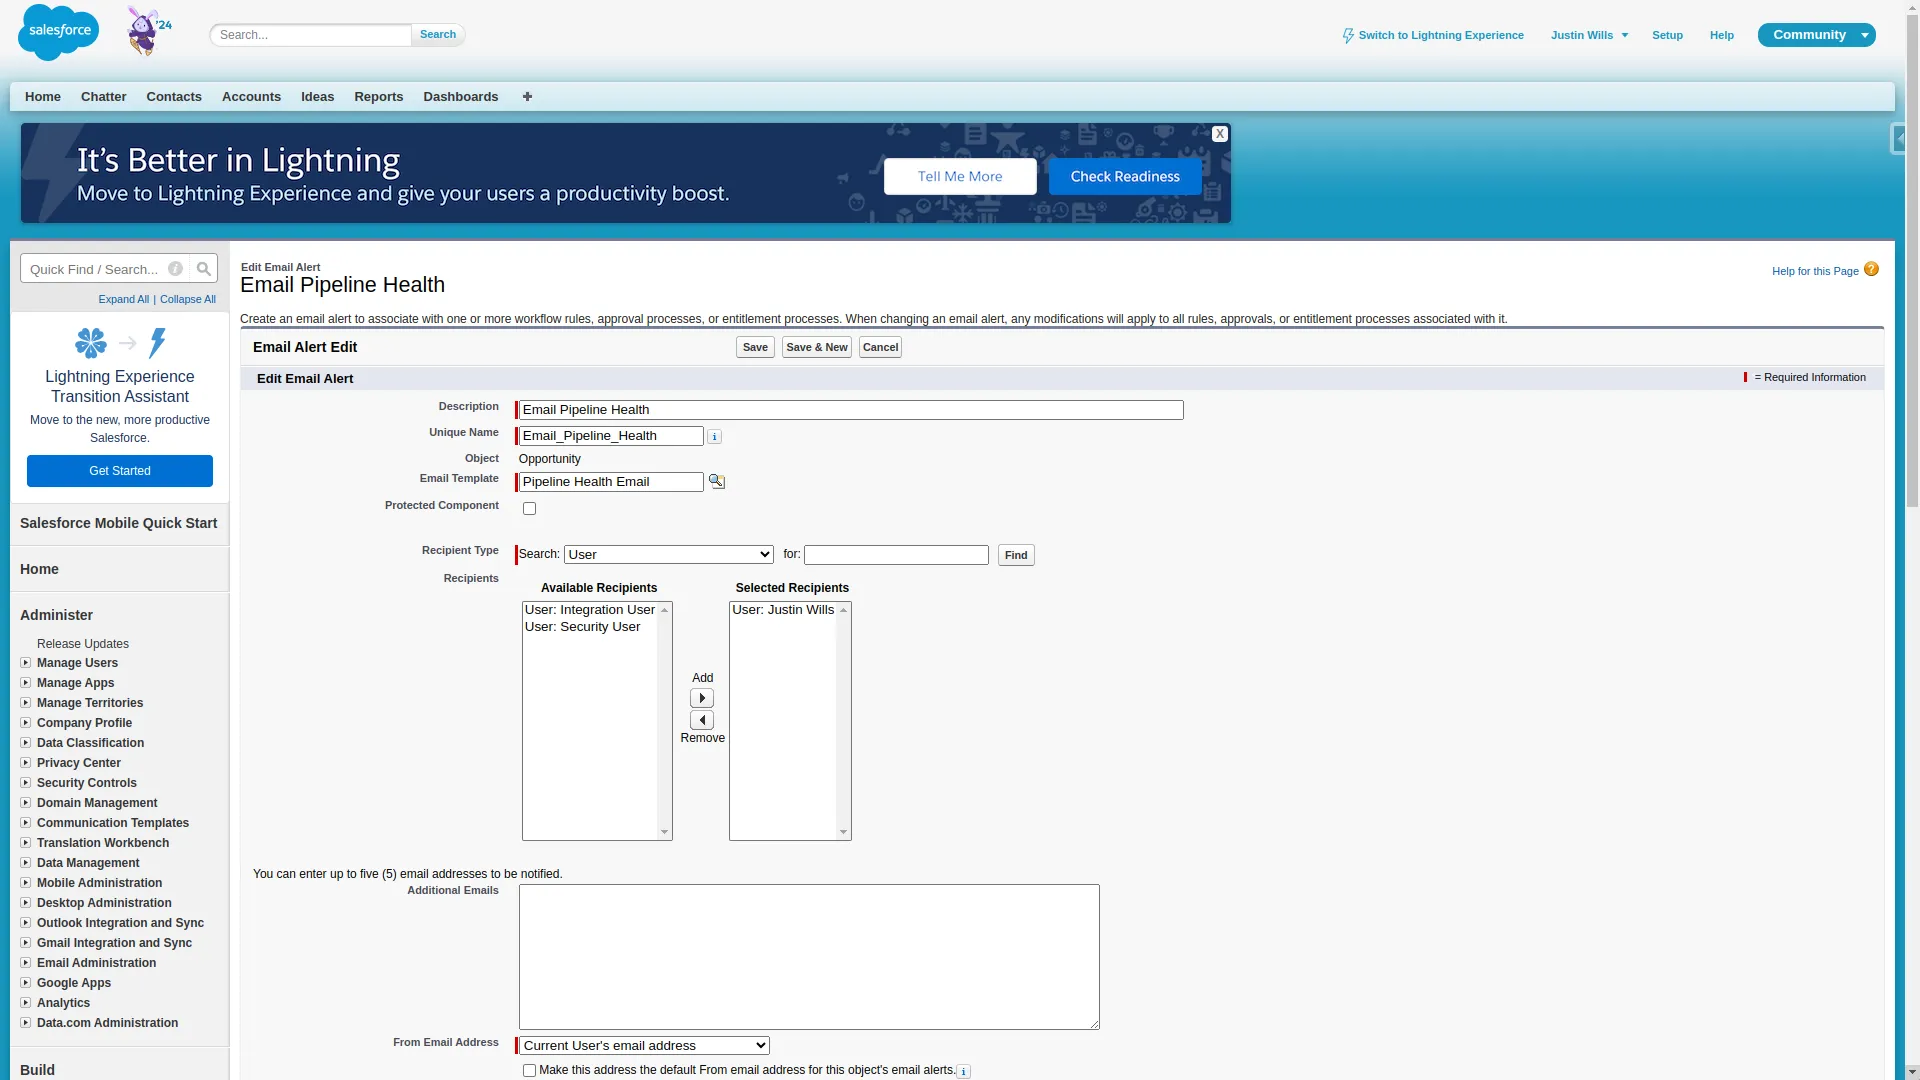The width and height of the screenshot is (1920, 1080).
Task: Expand the collapsed sidebar handle at right edge
Action: point(1898,138)
